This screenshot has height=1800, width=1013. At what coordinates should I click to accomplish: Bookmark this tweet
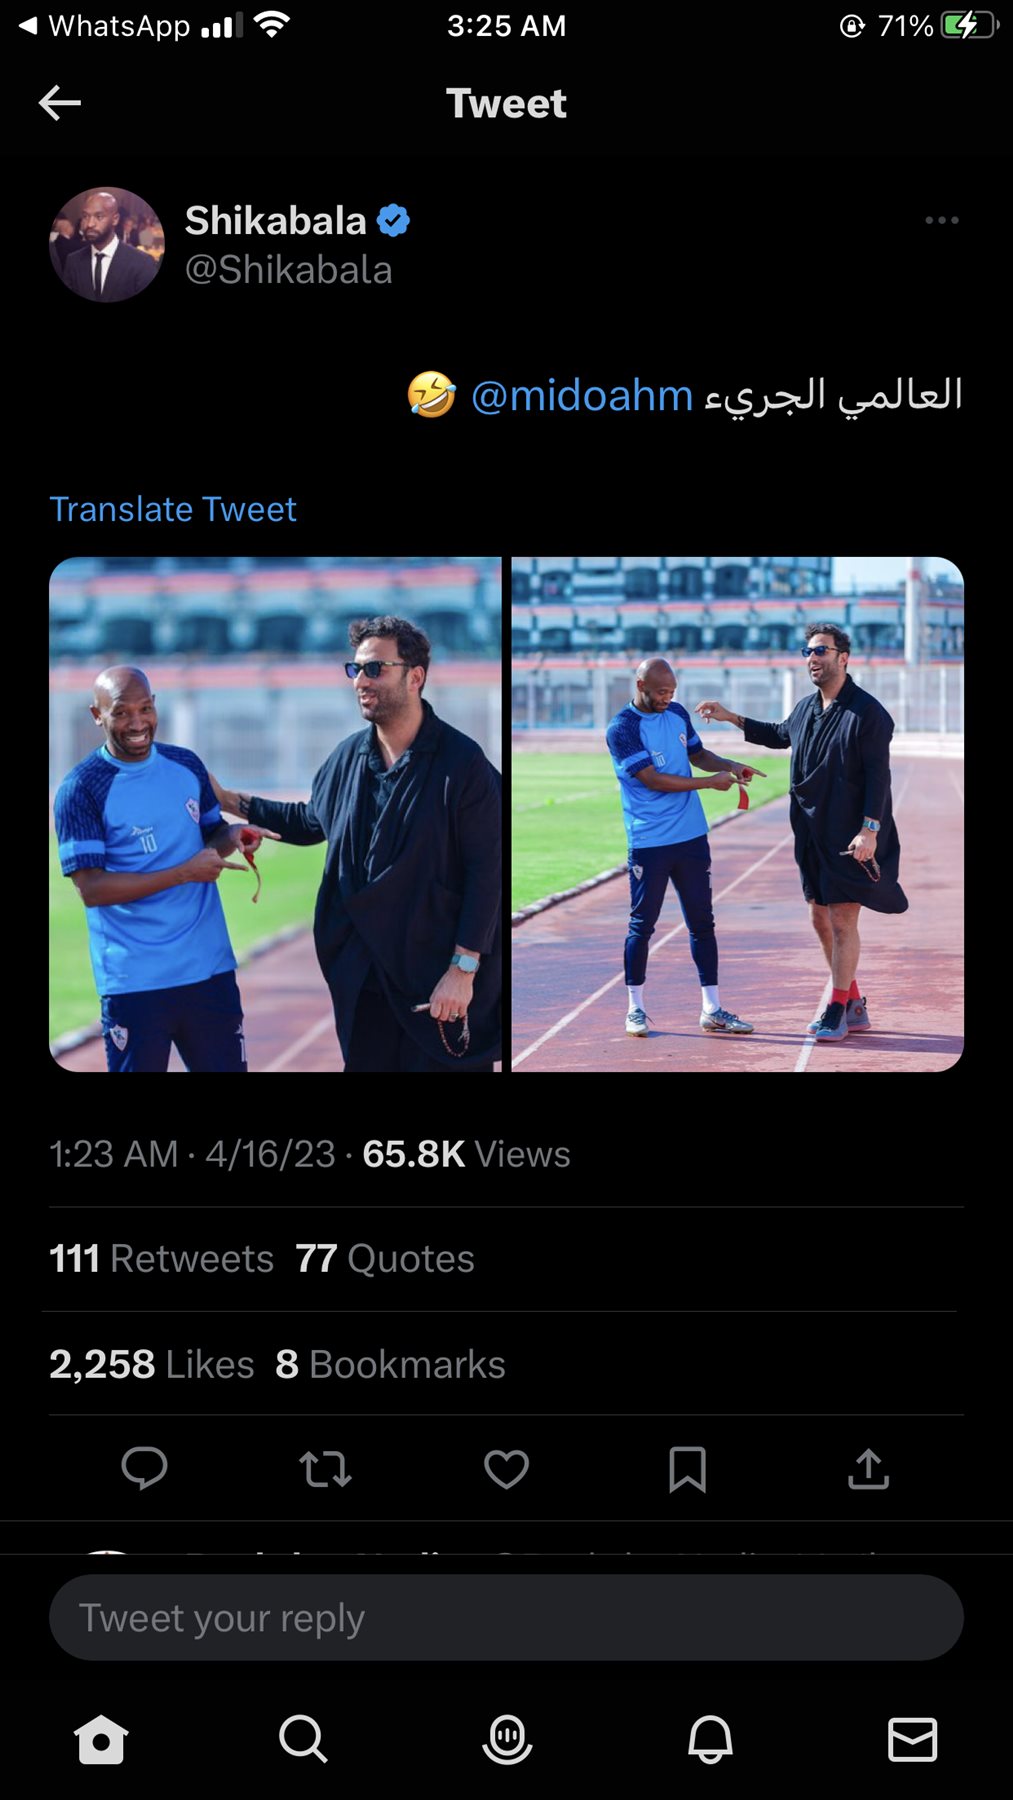(687, 1469)
